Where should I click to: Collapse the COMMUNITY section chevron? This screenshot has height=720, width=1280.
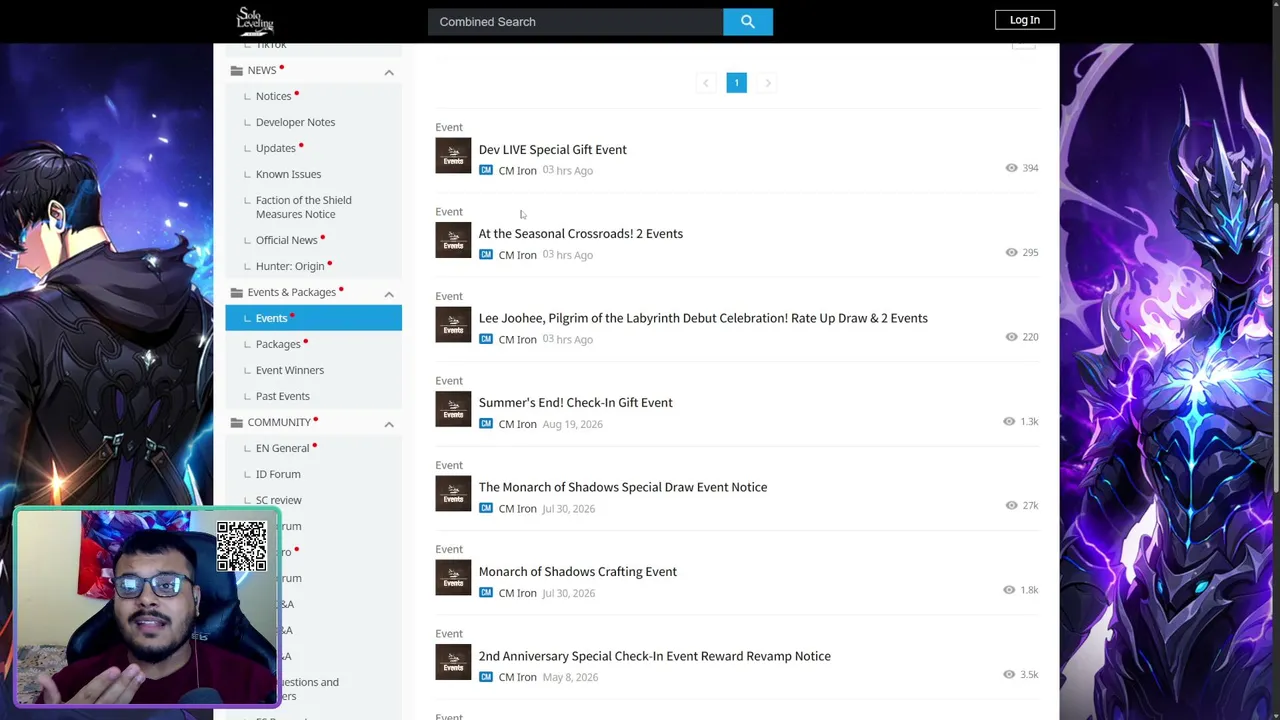tap(389, 424)
